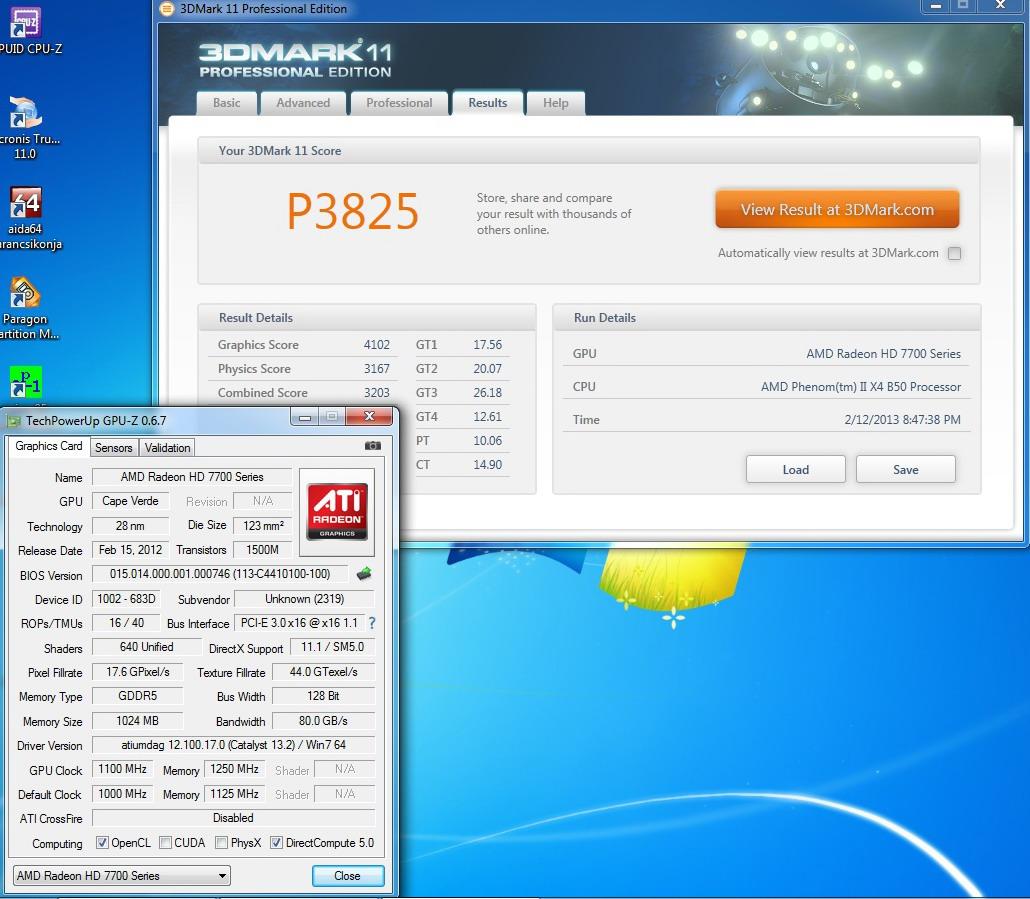This screenshot has width=1030, height=899.
Task: Click the Texture Fillrate 44.0 GTexel/s field
Action: [x=323, y=672]
